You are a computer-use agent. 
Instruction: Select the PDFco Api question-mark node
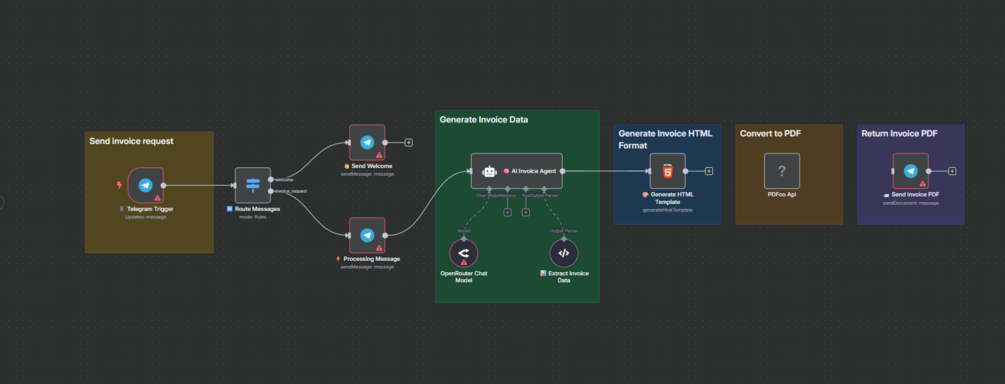782,171
